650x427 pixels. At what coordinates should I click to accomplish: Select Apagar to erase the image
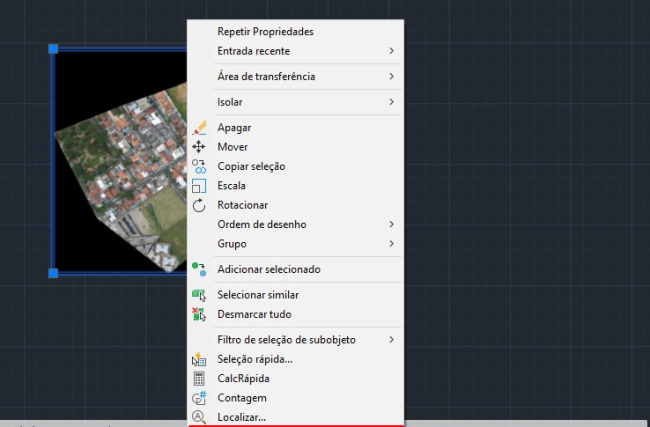point(296,128)
